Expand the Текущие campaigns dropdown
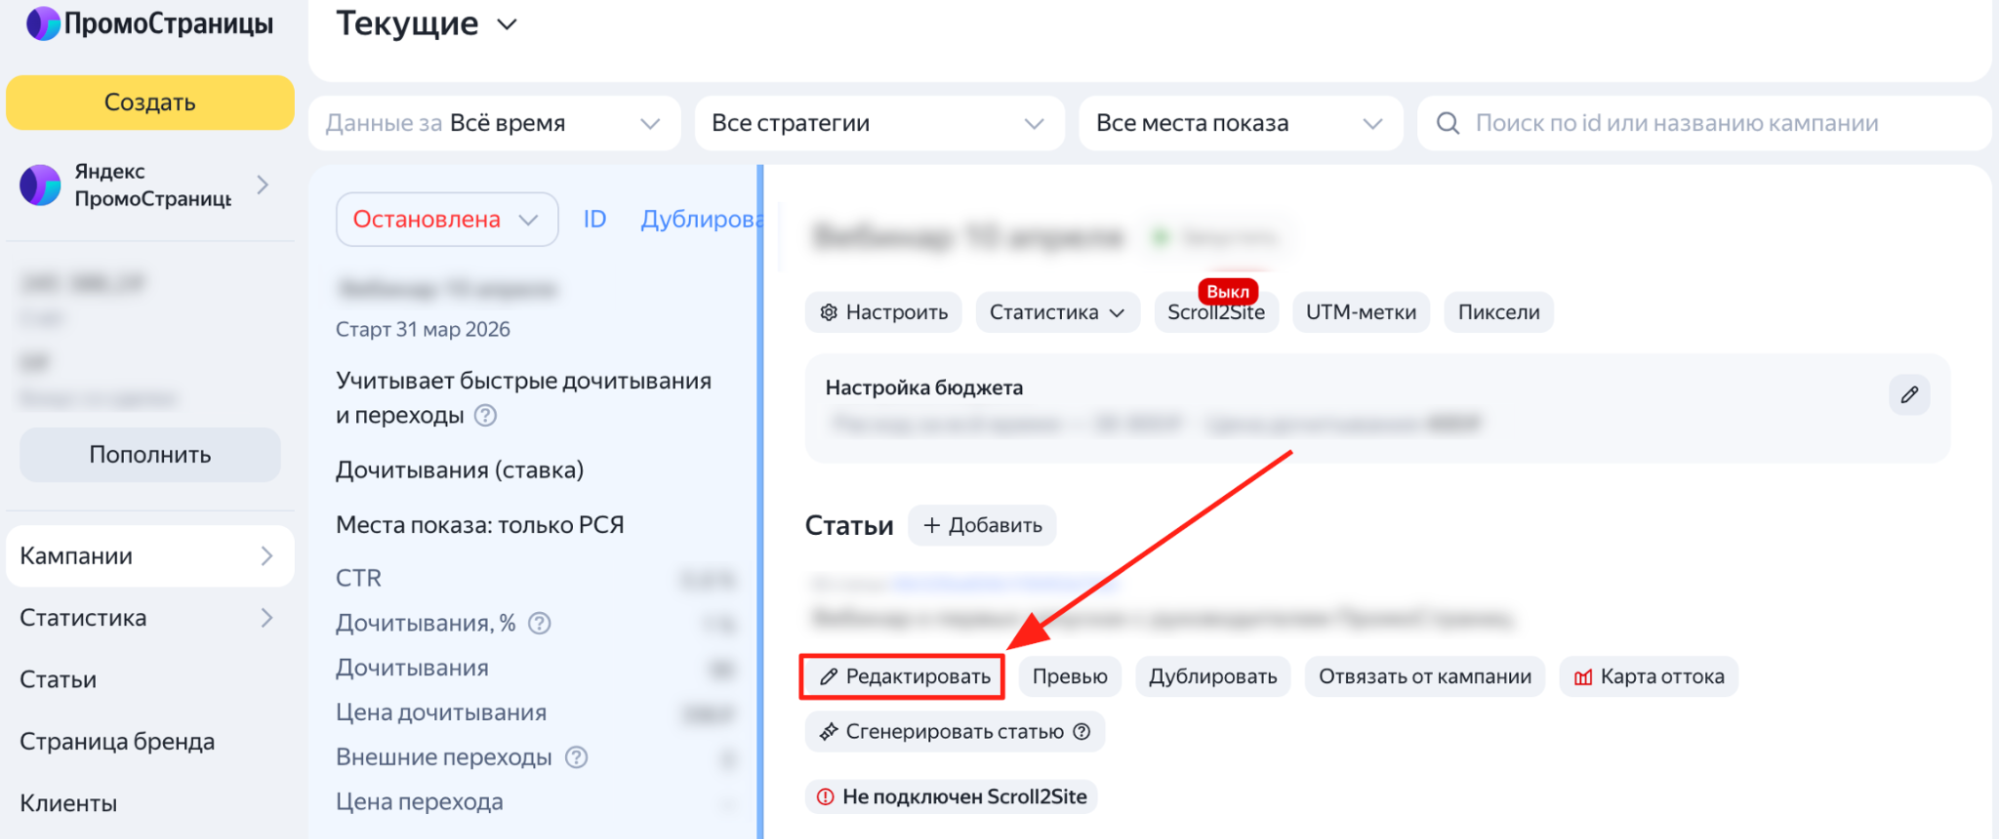The height and width of the screenshot is (840, 1999). coord(507,24)
